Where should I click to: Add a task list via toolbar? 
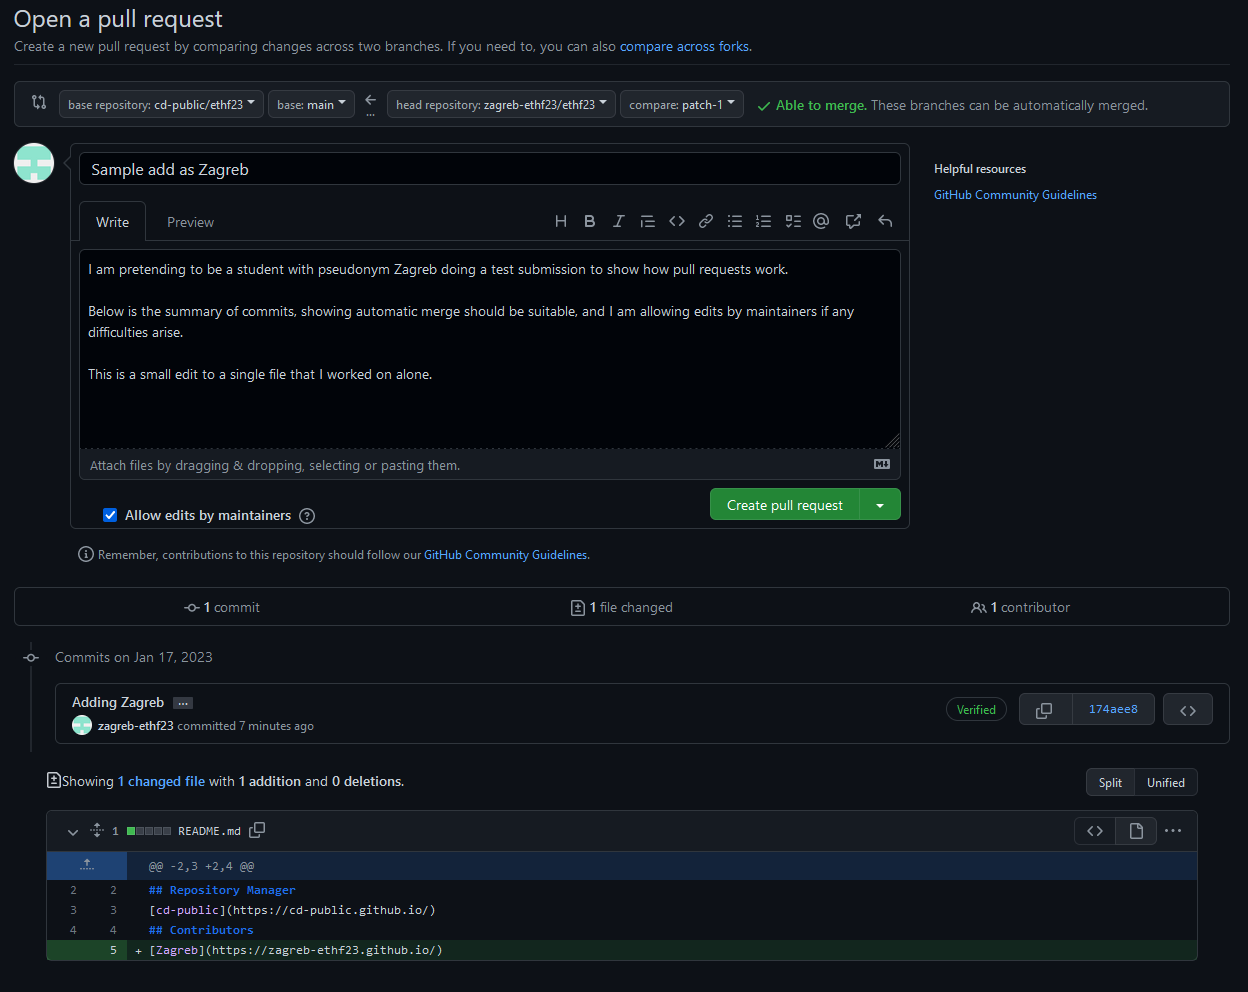(x=793, y=221)
